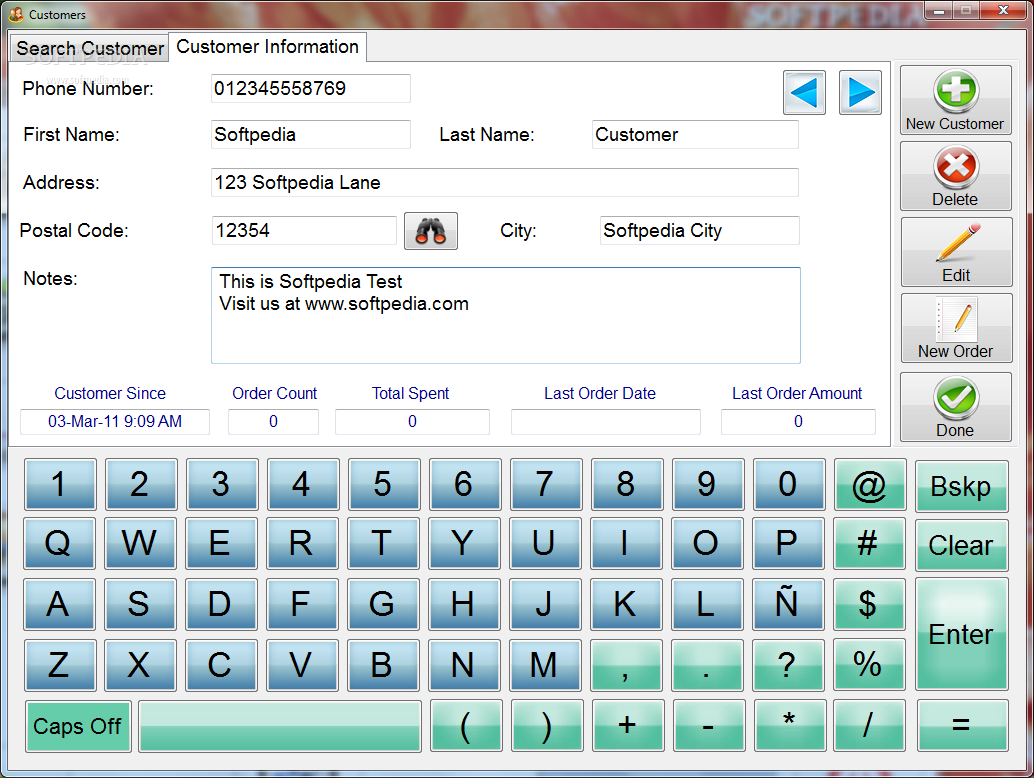Tap the letter P key
Viewport: 1034px width, 778px height.
(x=787, y=543)
